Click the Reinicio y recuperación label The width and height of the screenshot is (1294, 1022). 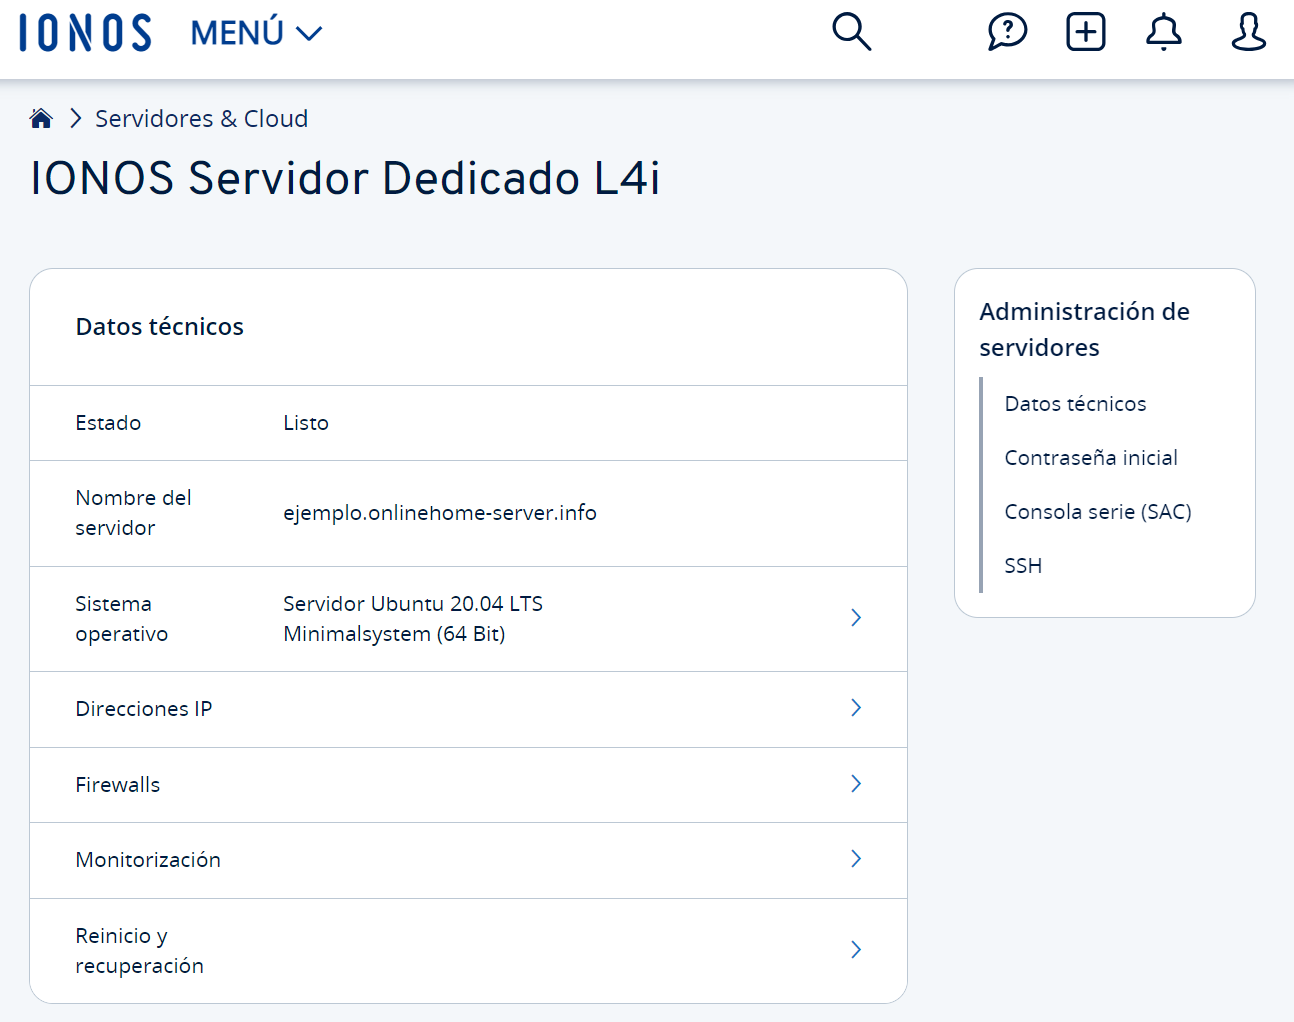139,951
